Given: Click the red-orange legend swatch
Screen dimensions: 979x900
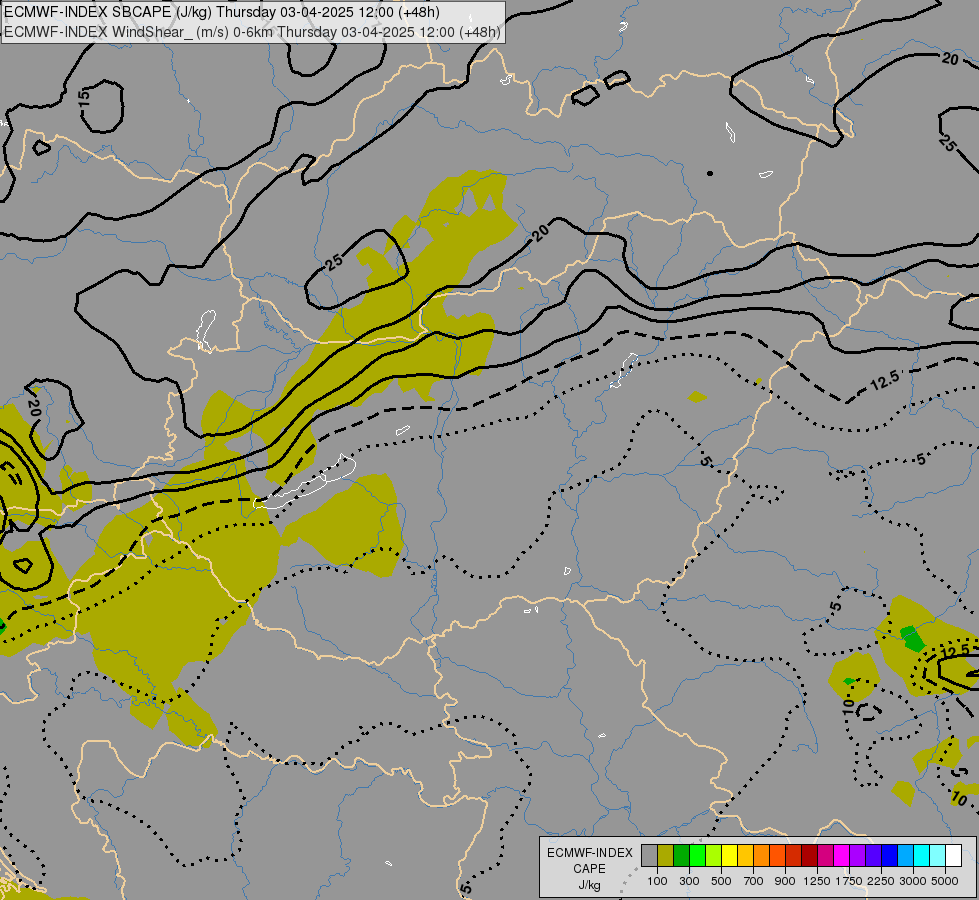Looking at the screenshot, I should [777, 856].
